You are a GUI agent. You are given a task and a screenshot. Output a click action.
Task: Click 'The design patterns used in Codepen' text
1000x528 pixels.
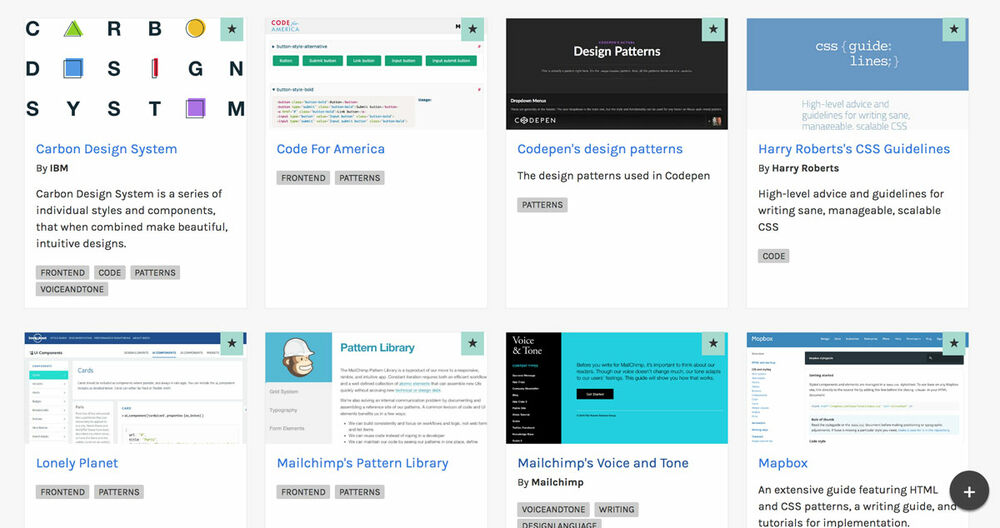[614, 176]
